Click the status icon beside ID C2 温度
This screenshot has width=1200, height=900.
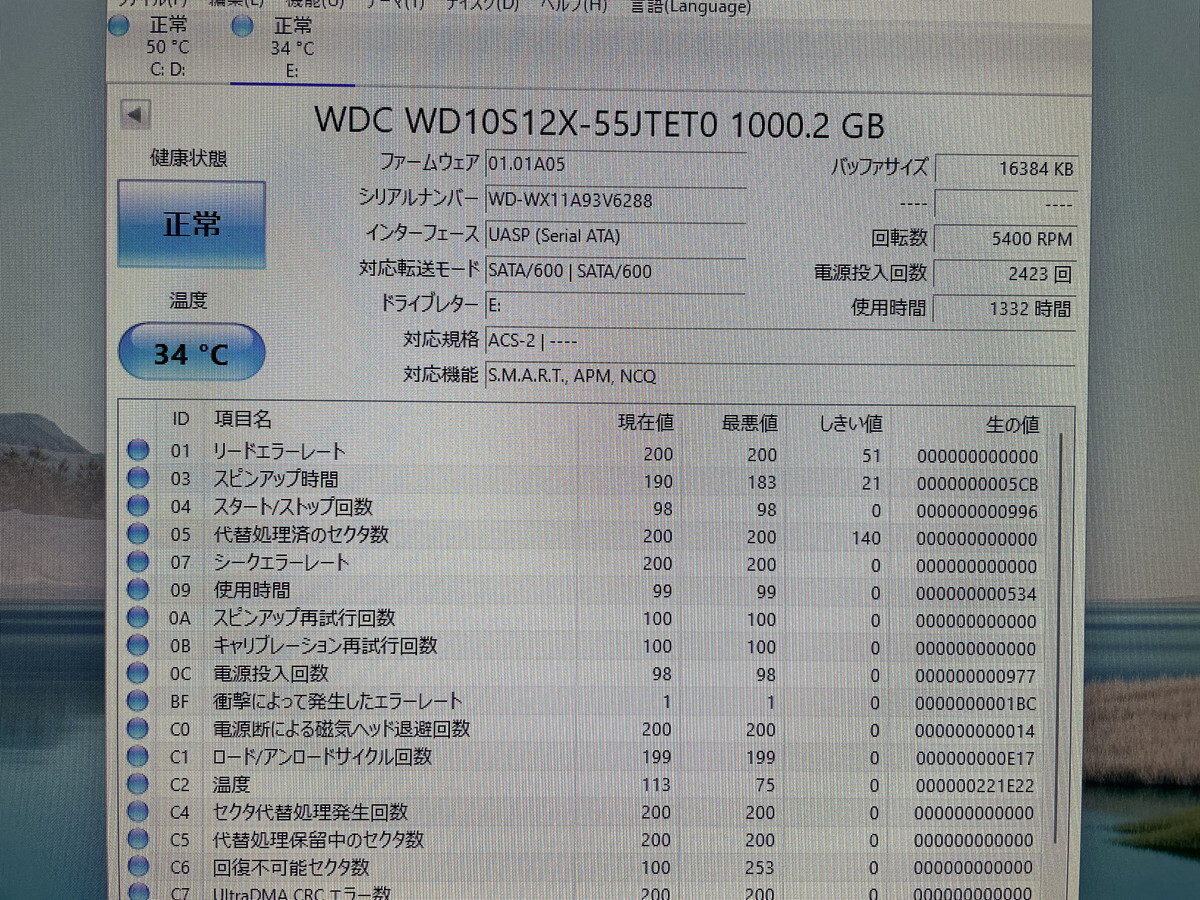click(x=138, y=785)
